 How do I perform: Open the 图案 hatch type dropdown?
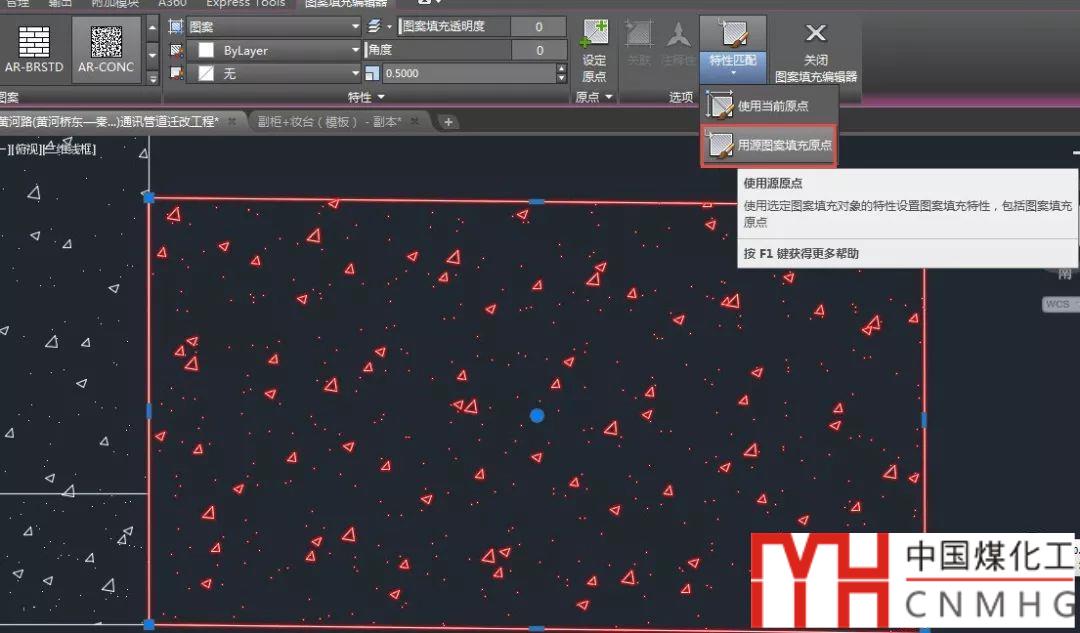[355, 27]
